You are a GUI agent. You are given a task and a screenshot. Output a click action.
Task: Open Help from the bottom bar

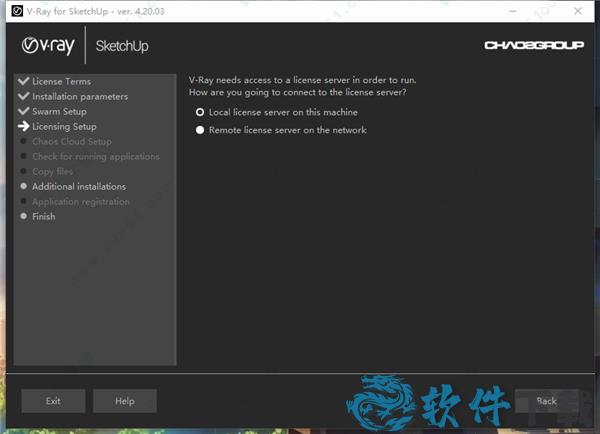click(x=125, y=401)
